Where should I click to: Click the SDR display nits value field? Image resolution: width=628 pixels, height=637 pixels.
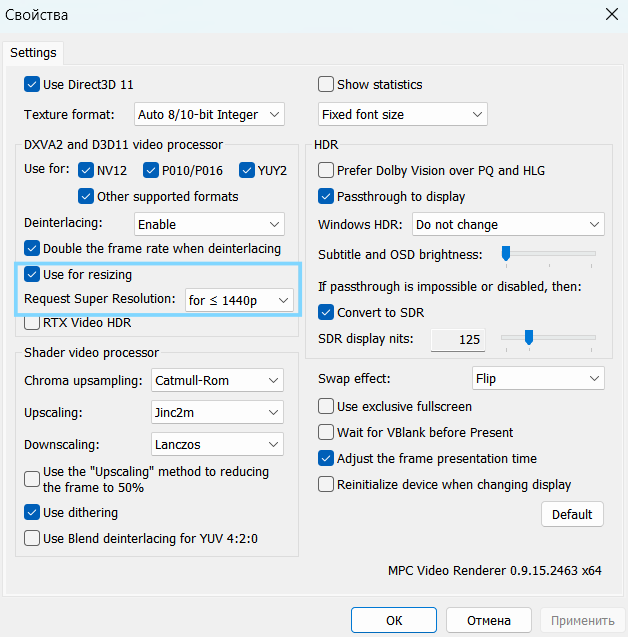click(458, 340)
